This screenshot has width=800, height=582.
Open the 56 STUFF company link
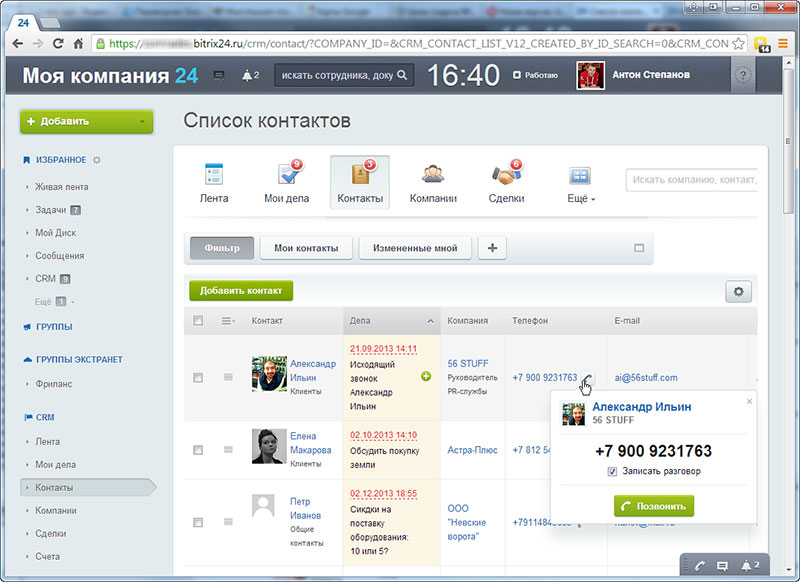[x=468, y=363]
